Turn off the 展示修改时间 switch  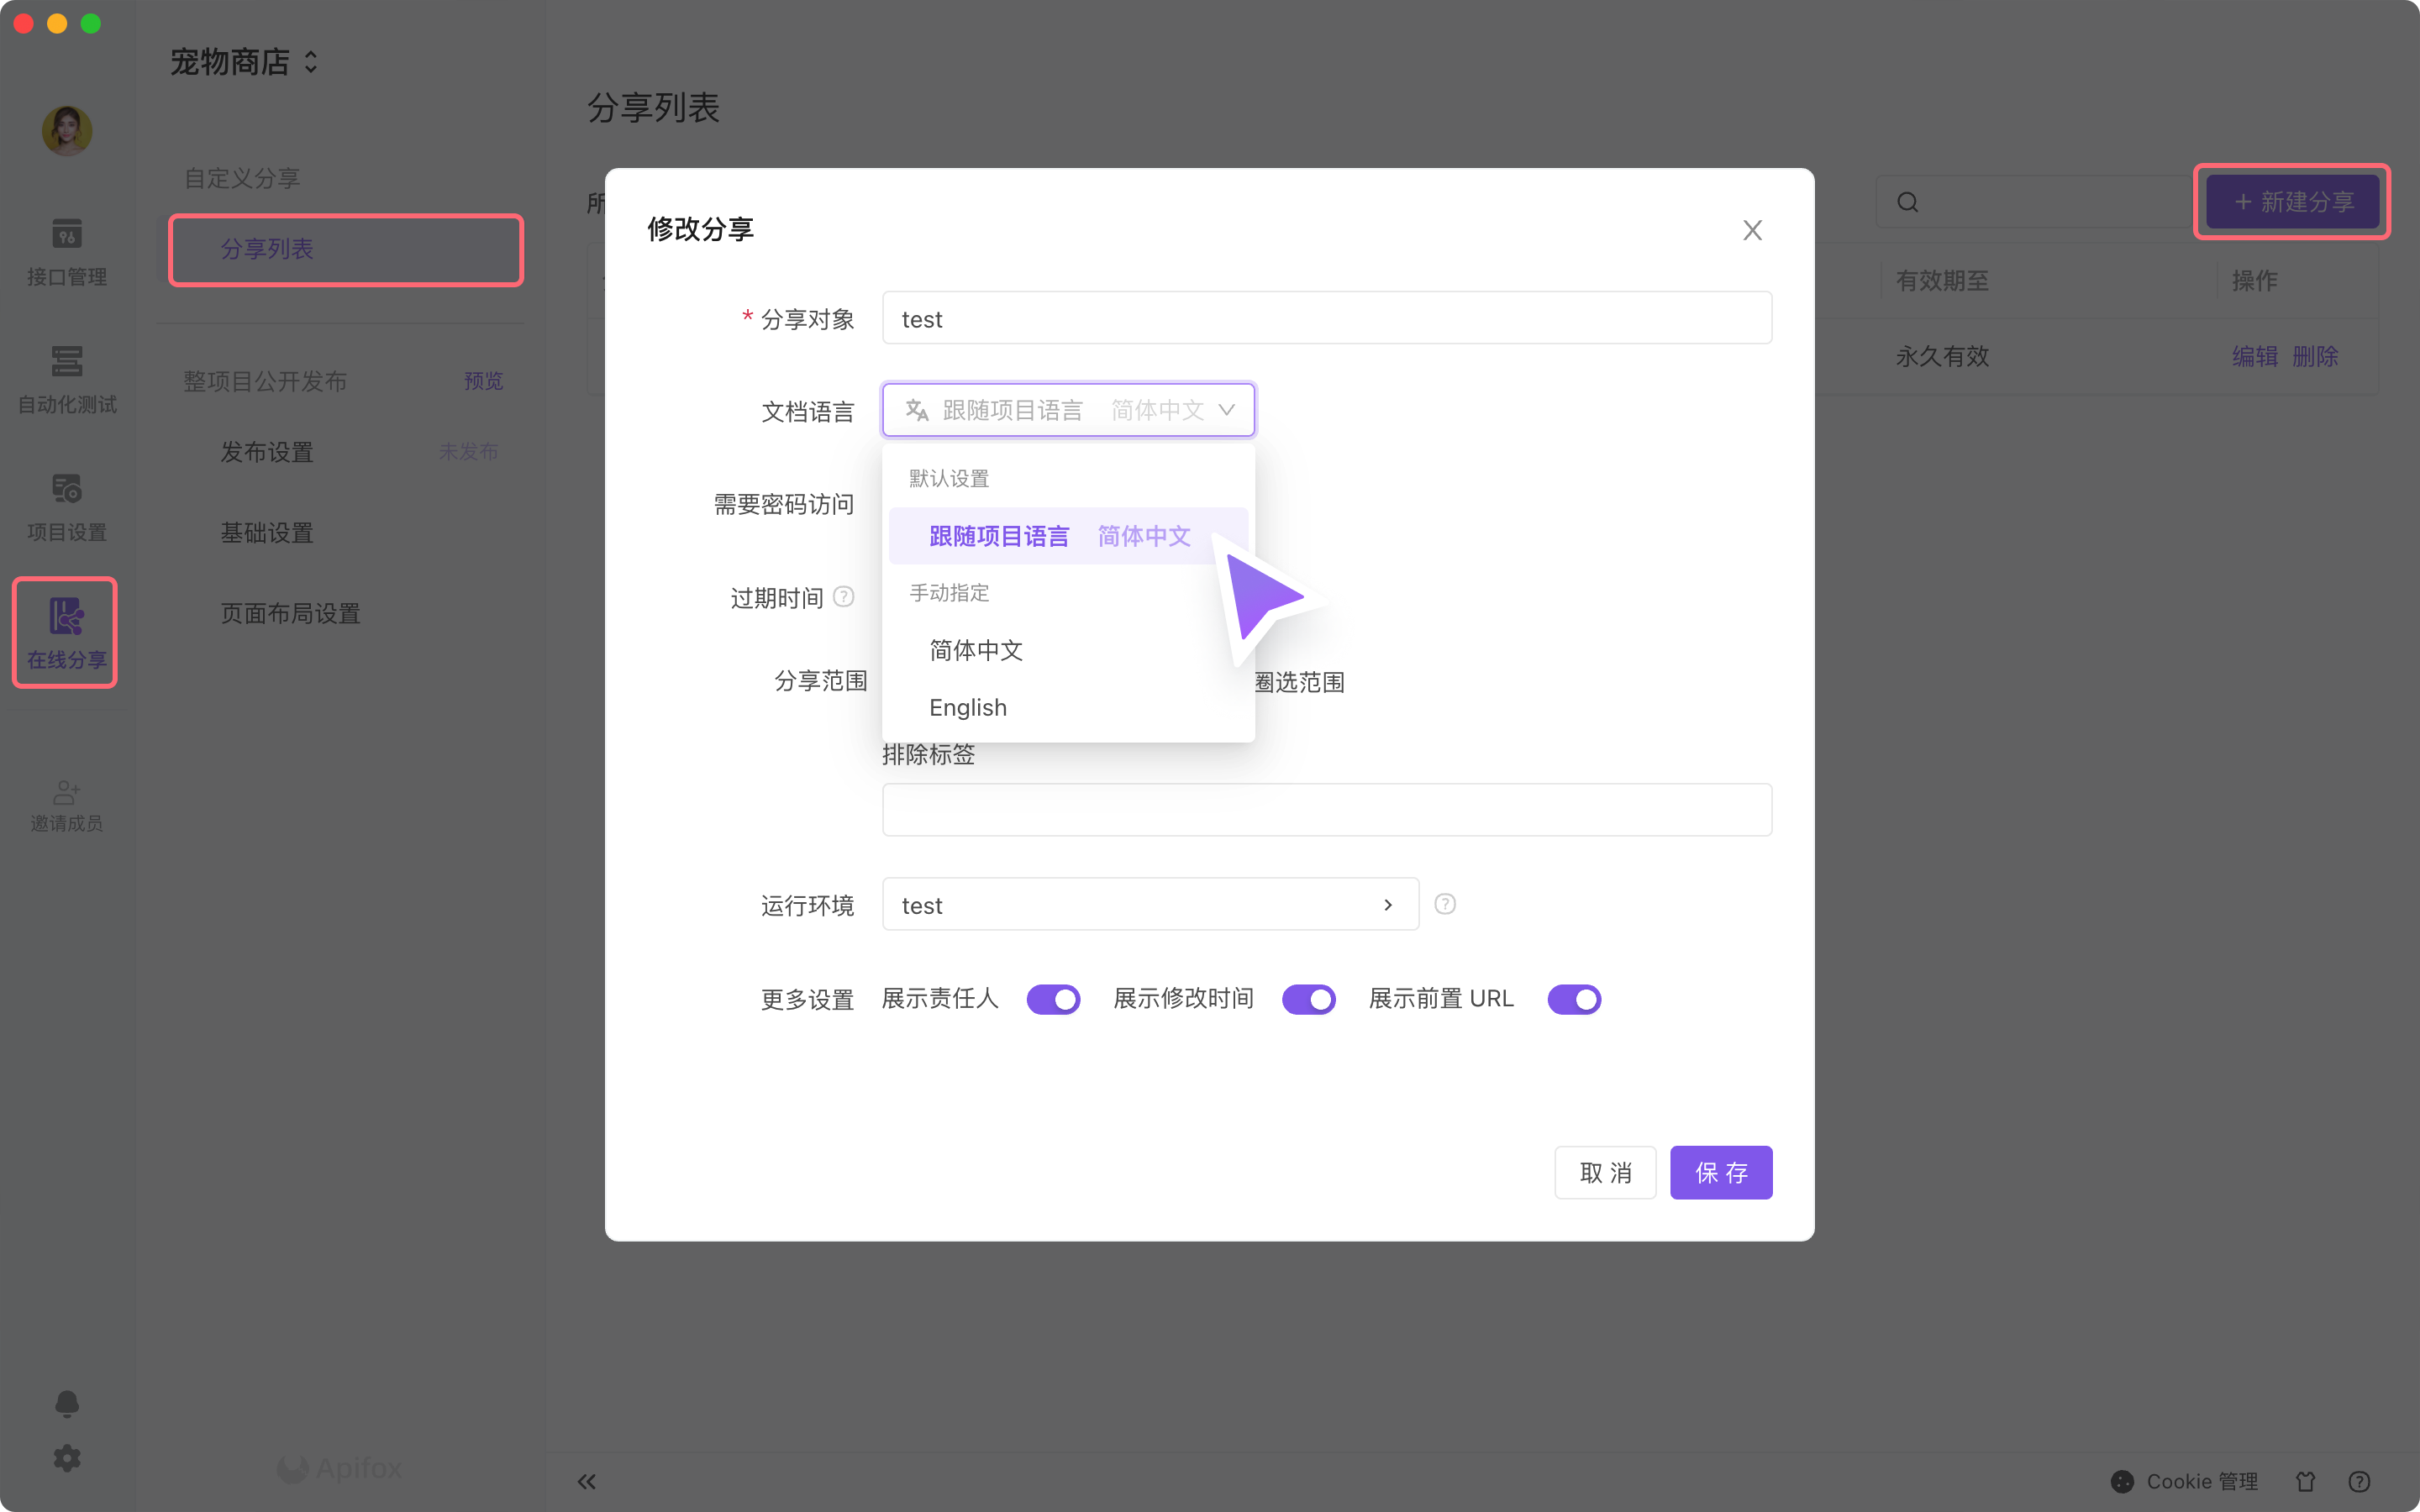[x=1308, y=999]
